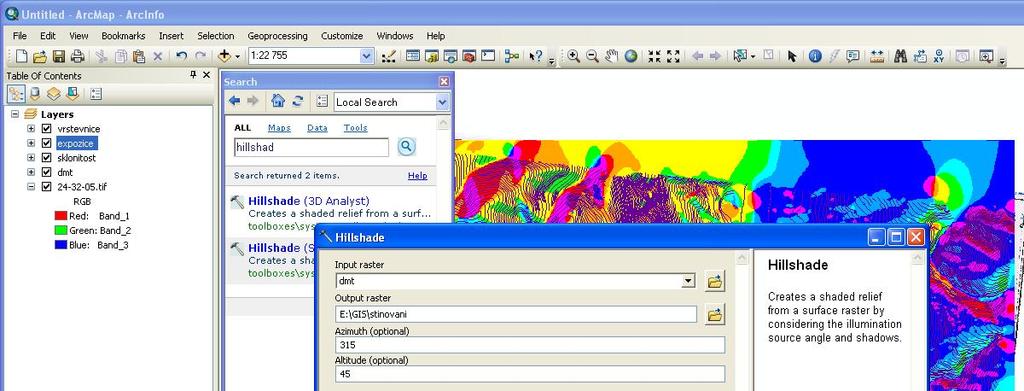Screen dimensions: 1024x391
Task: Browse for Input raster folder icon
Action: (715, 281)
